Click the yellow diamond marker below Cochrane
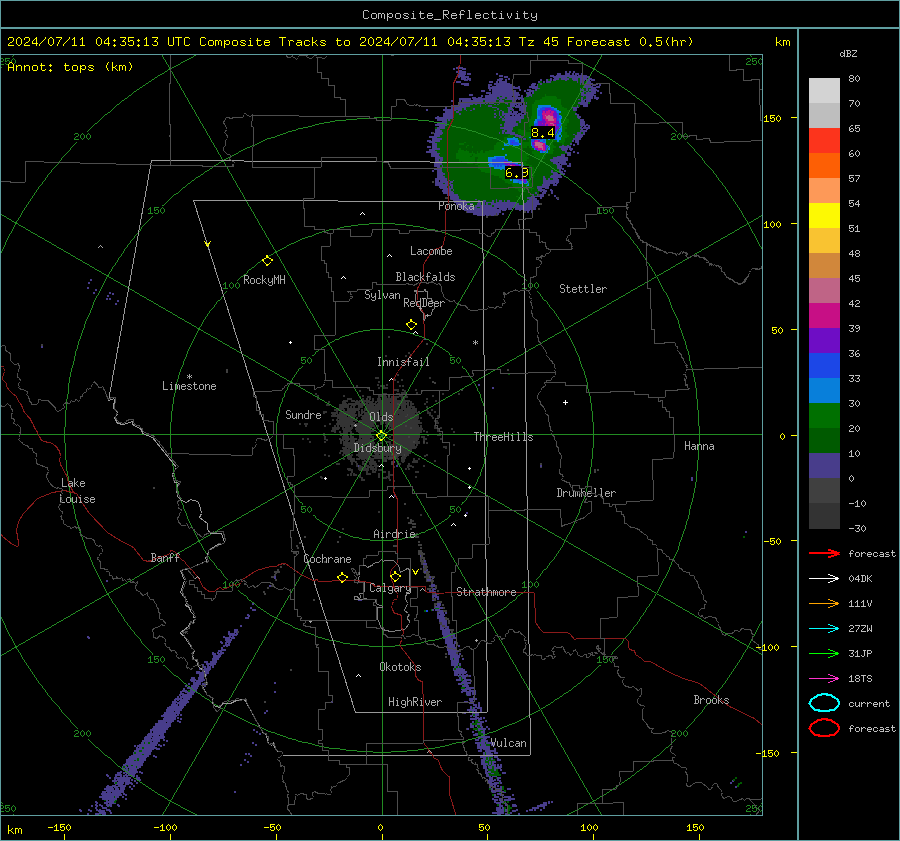900x841 pixels. pyautogui.click(x=343, y=578)
